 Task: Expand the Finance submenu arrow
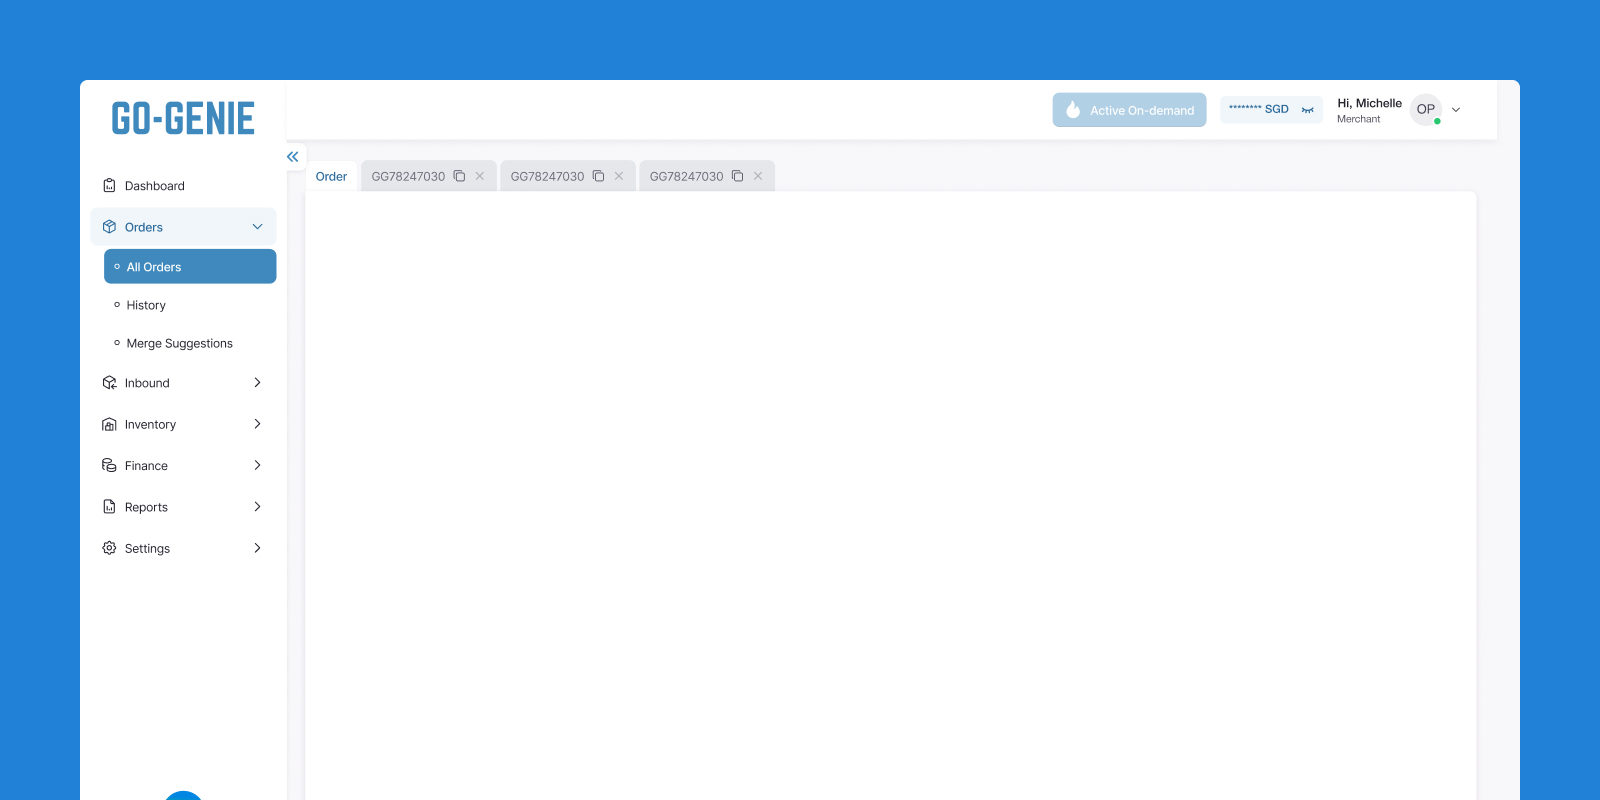(257, 466)
